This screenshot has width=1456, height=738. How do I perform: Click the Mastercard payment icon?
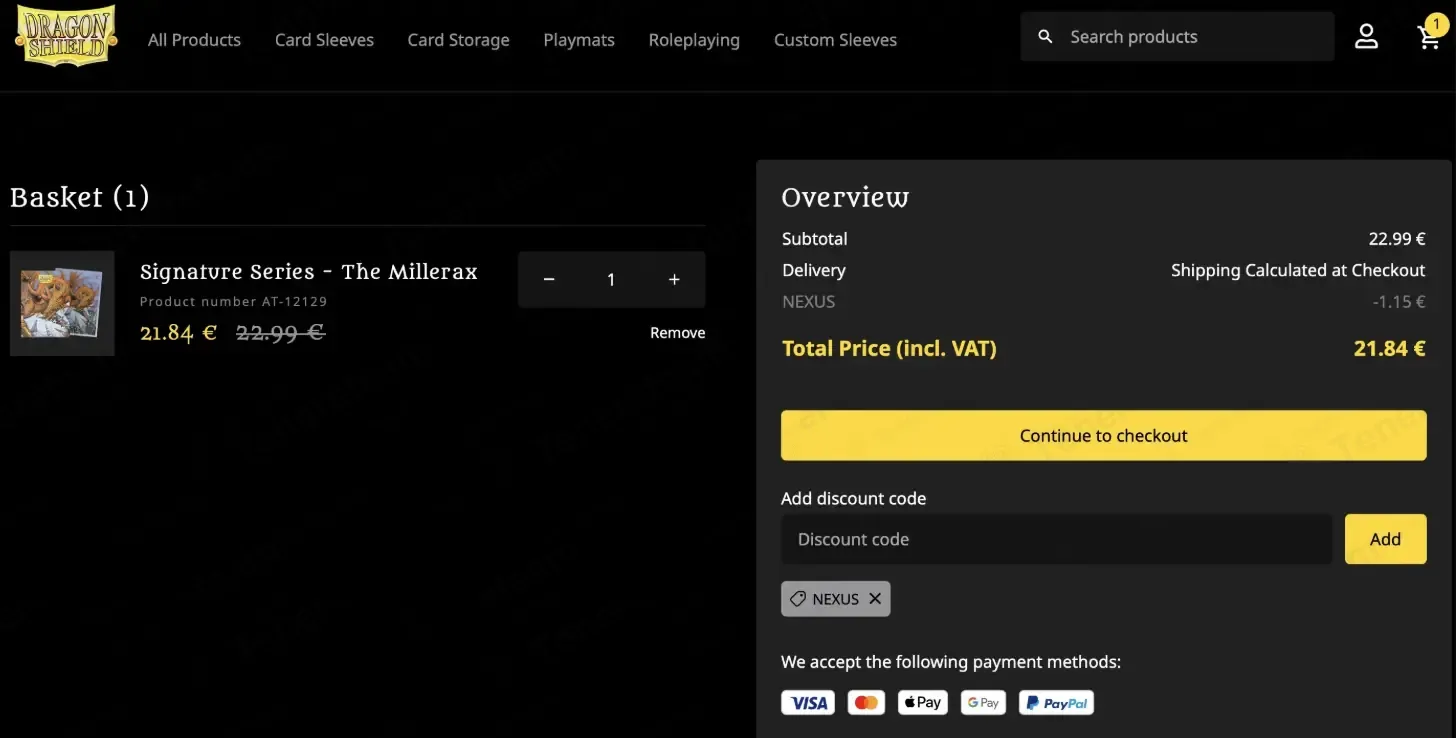click(867, 703)
